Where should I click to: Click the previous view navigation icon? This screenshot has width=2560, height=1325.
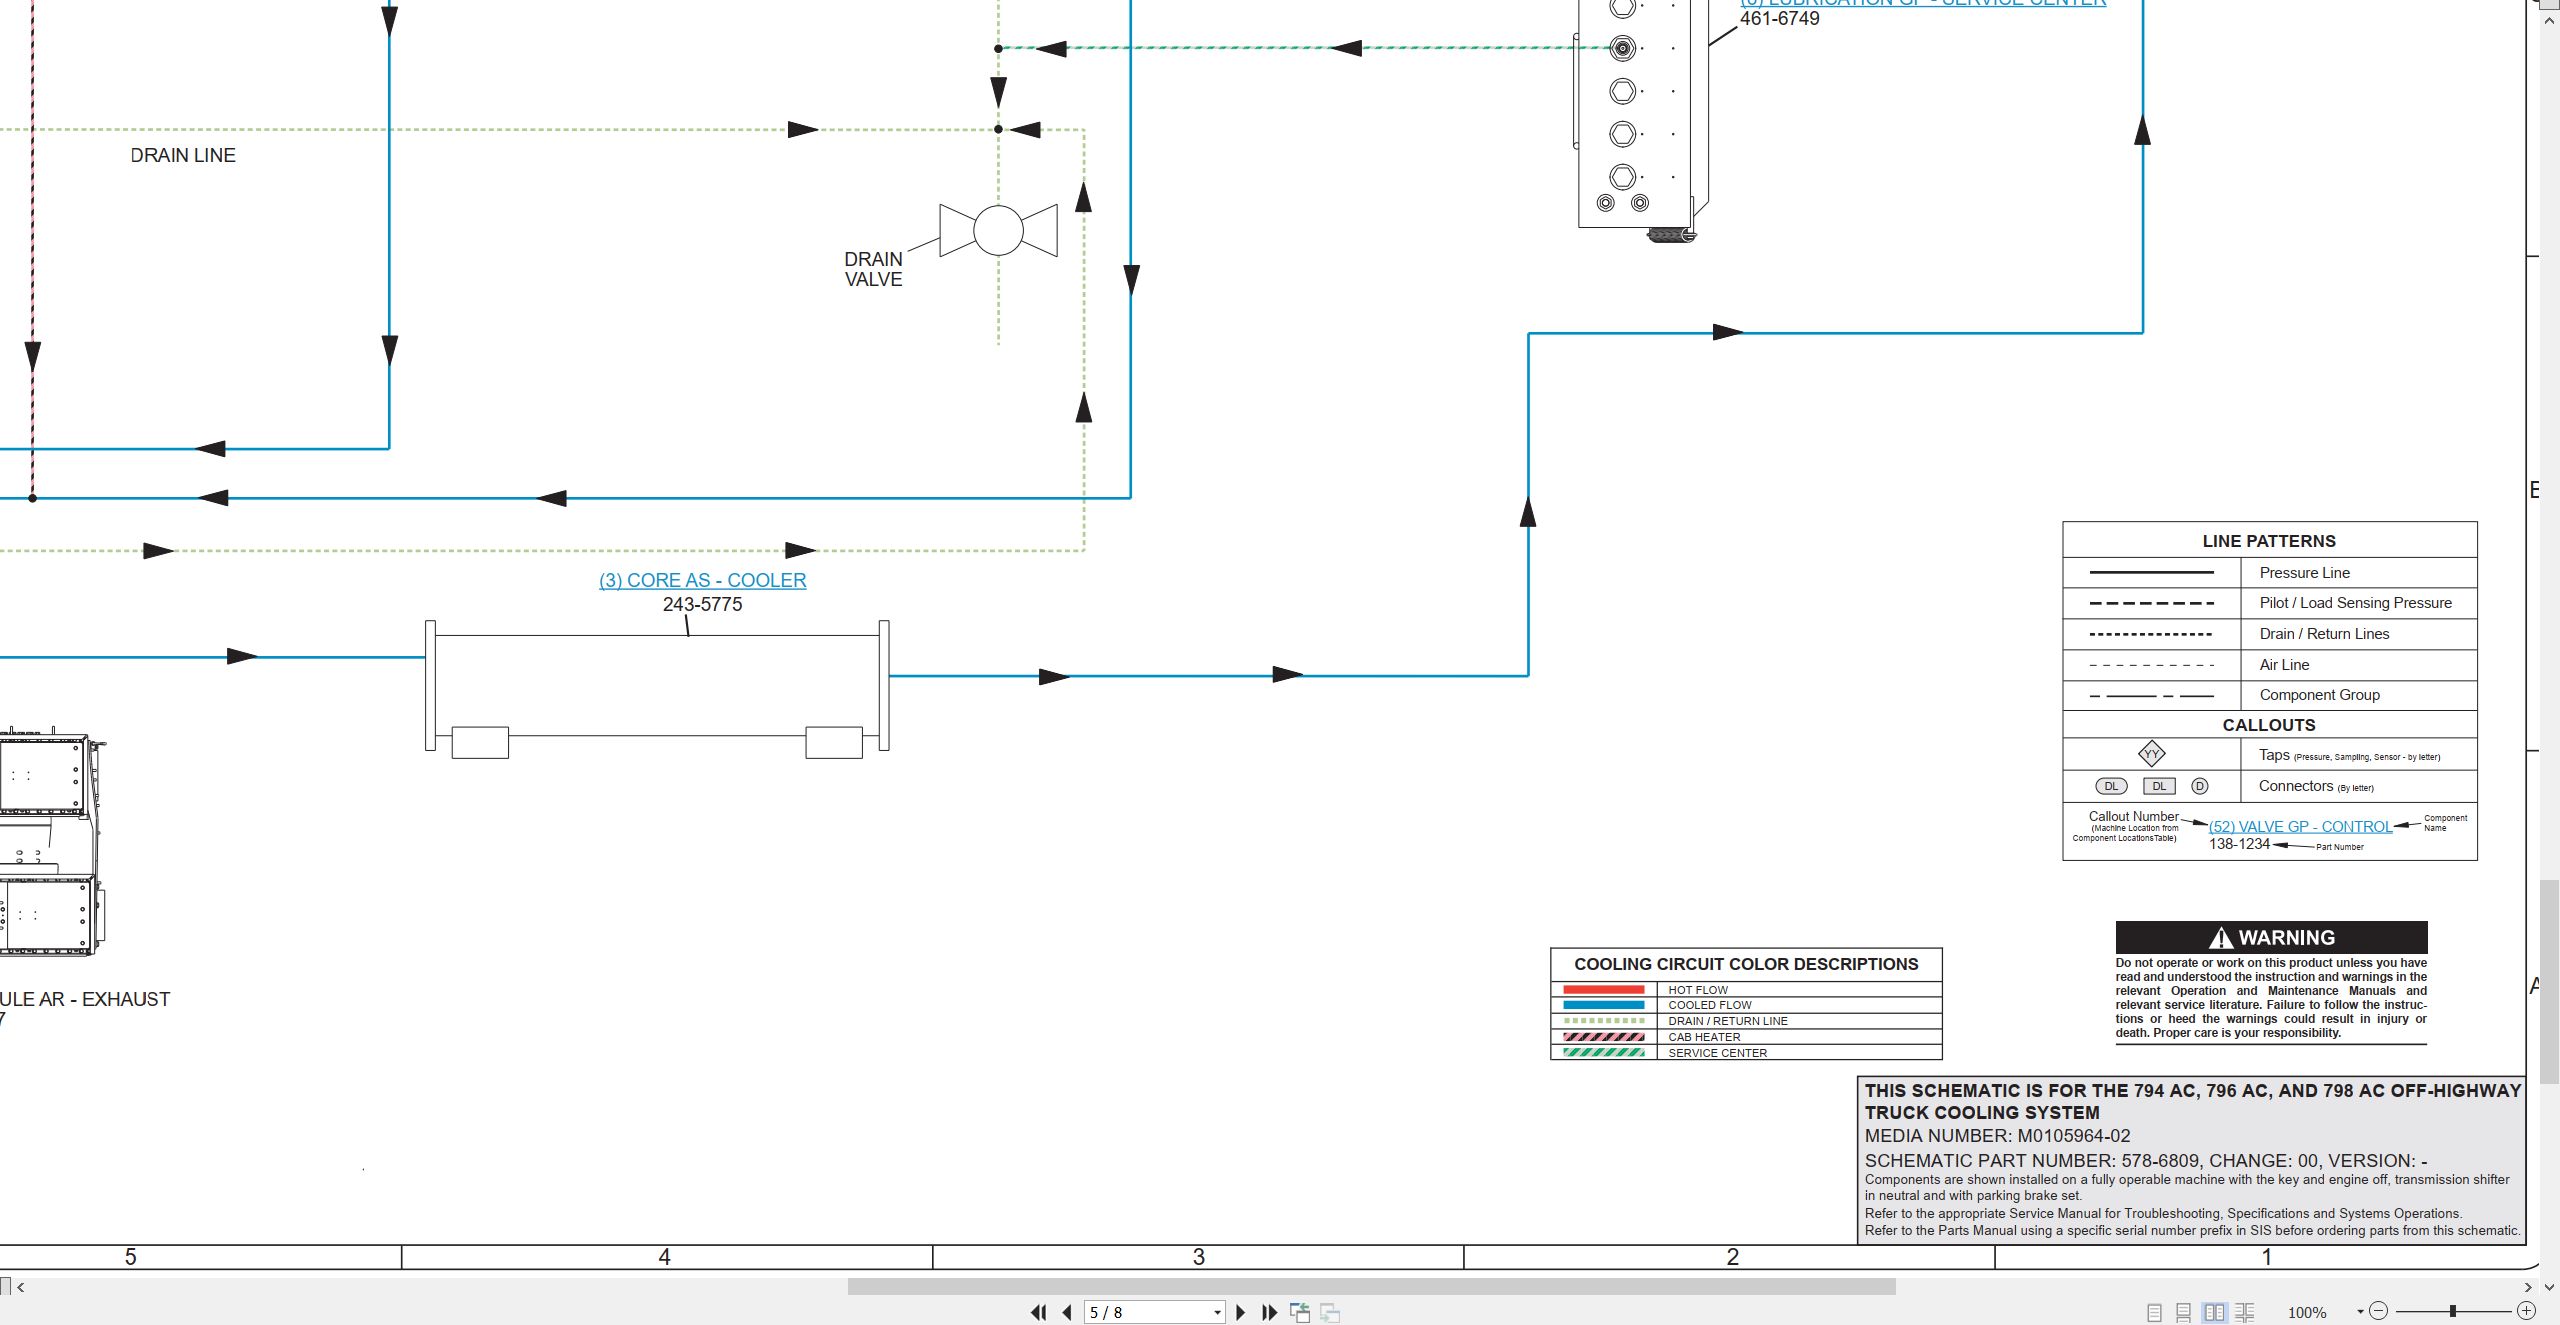click(1300, 1312)
